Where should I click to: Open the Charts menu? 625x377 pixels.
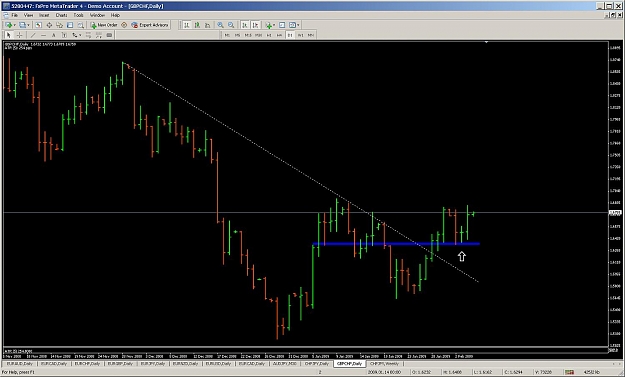61,15
